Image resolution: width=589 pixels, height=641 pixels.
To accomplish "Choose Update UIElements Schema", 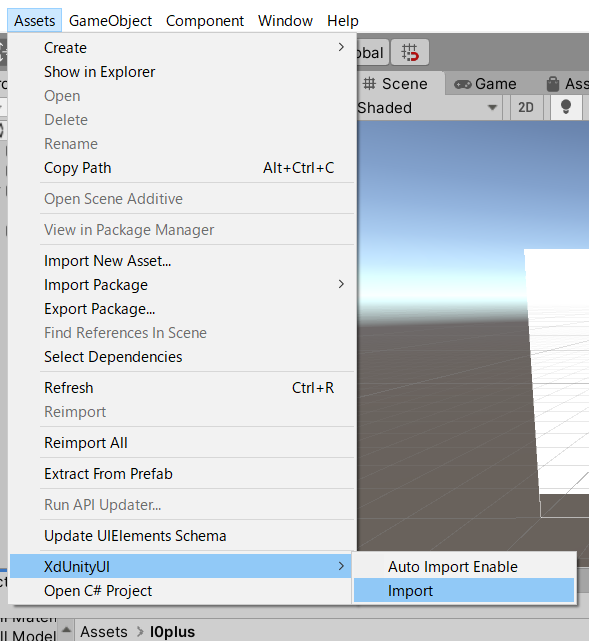I will coord(181,536).
